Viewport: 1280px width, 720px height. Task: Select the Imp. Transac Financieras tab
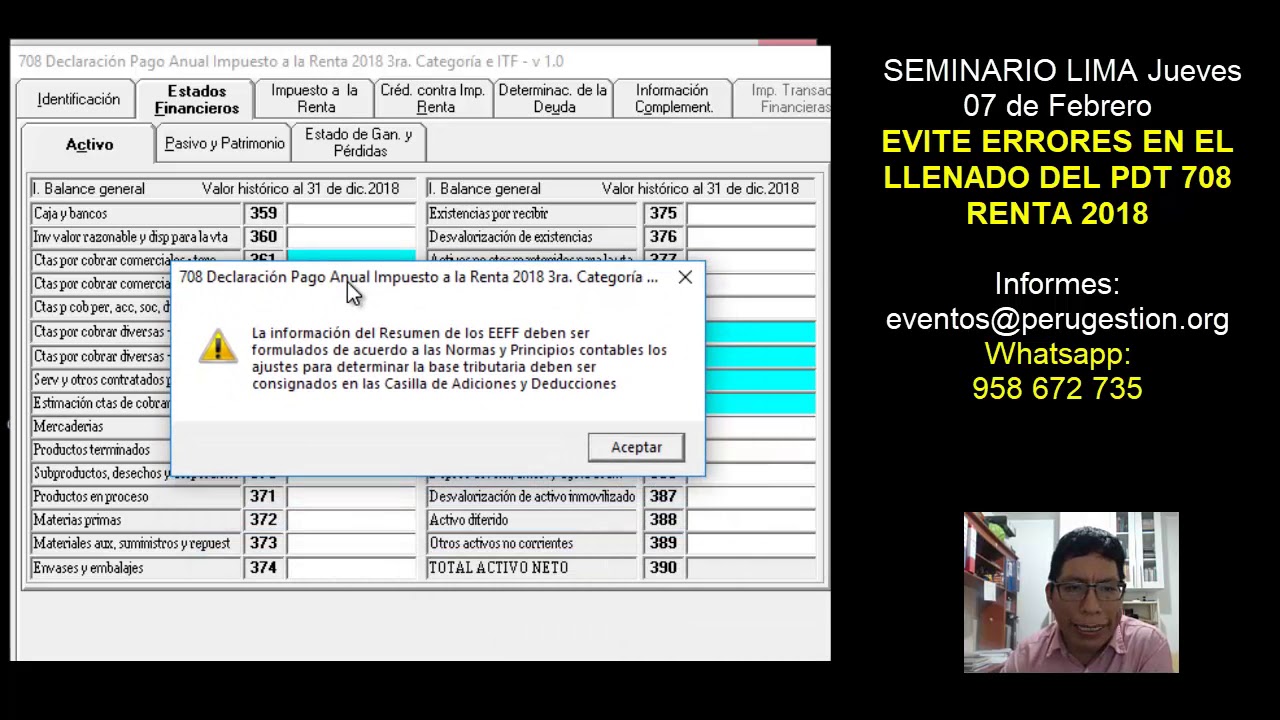[782, 98]
